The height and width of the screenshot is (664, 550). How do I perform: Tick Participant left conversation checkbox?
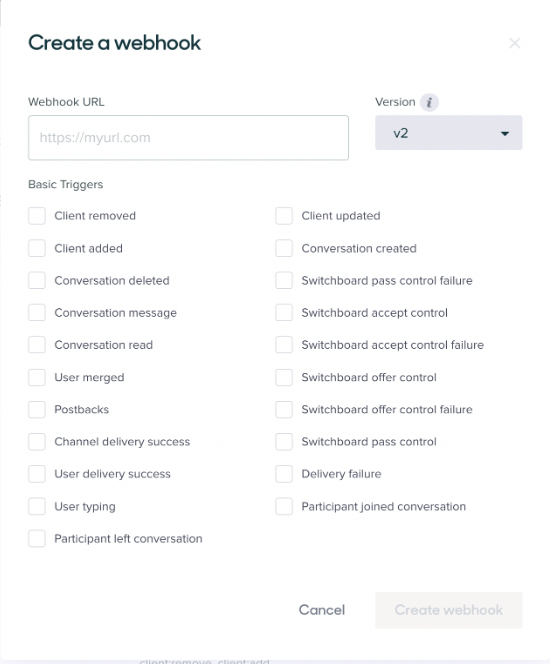[37, 539]
